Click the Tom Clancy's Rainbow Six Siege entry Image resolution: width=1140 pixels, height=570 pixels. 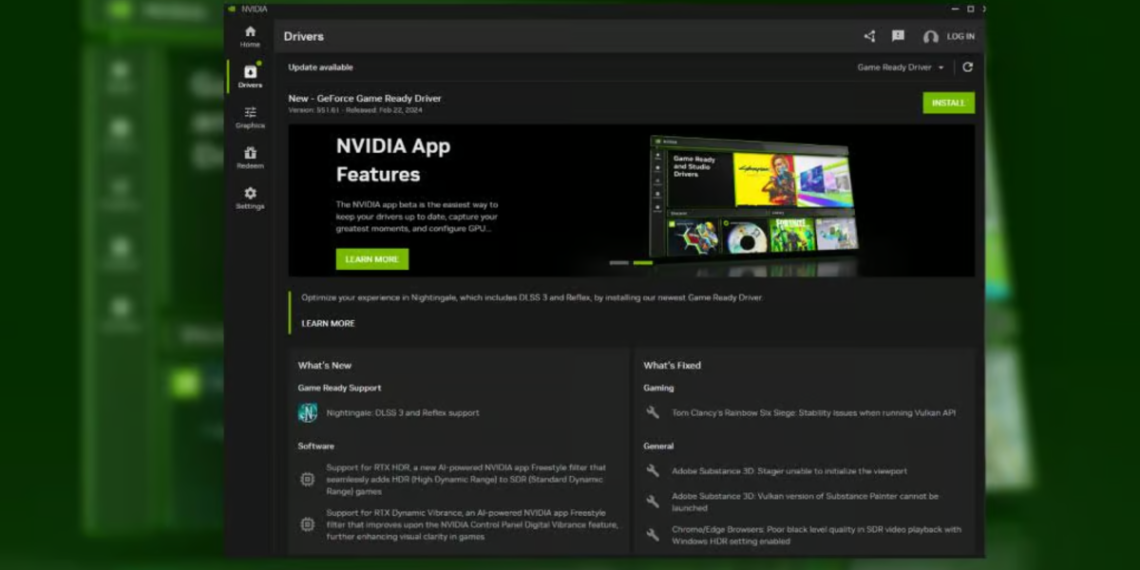click(814, 412)
